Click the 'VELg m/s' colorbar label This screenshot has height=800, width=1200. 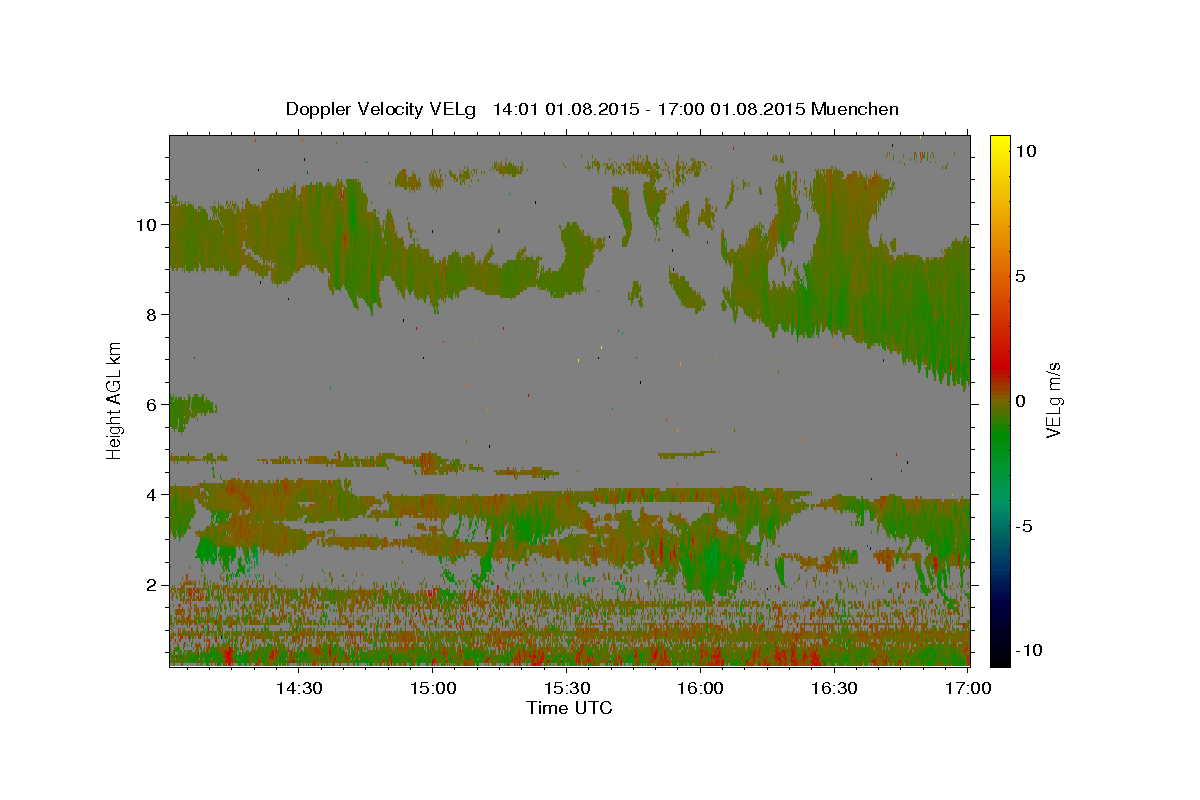coord(1053,400)
